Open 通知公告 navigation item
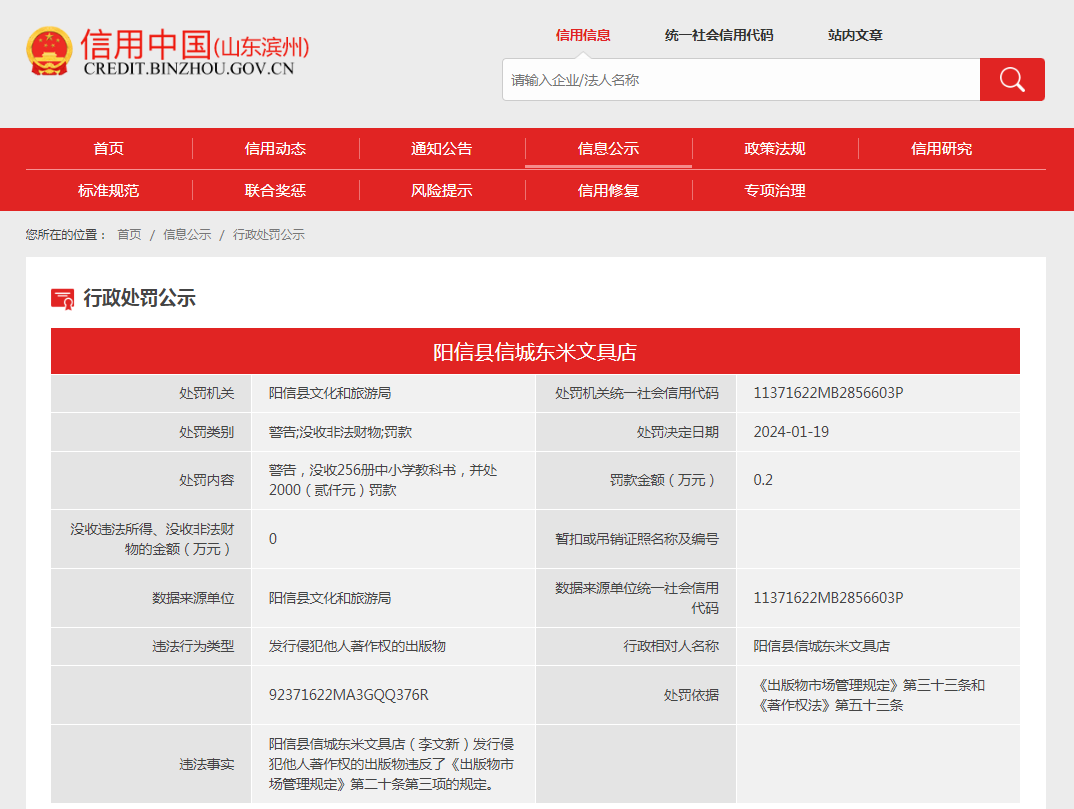This screenshot has height=809, width=1074. click(441, 149)
